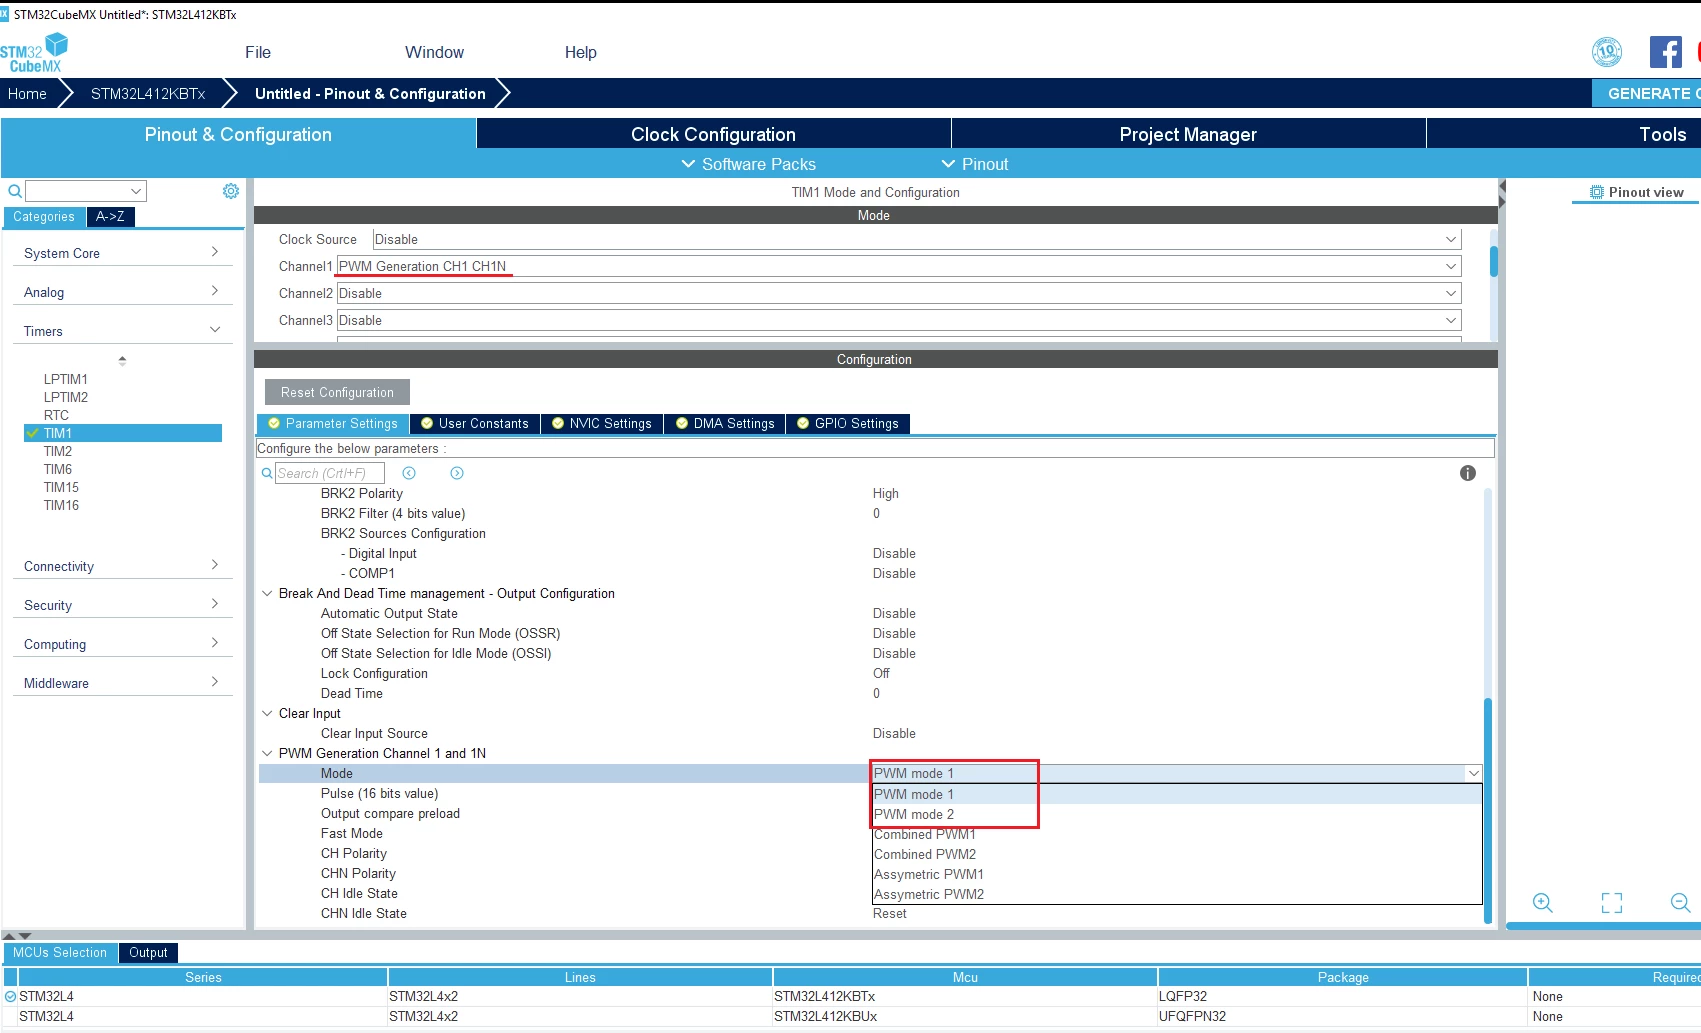Choose Assymetric PWM2 from the list

coord(1177,894)
